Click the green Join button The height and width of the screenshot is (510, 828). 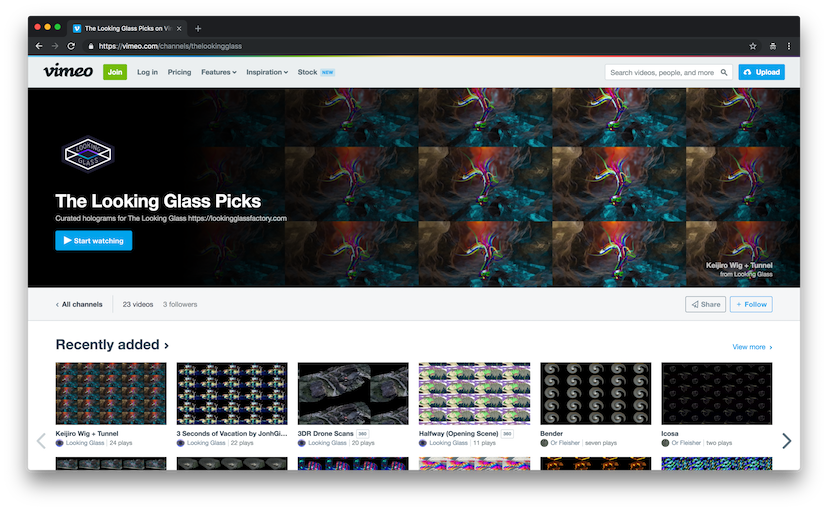click(x=115, y=72)
